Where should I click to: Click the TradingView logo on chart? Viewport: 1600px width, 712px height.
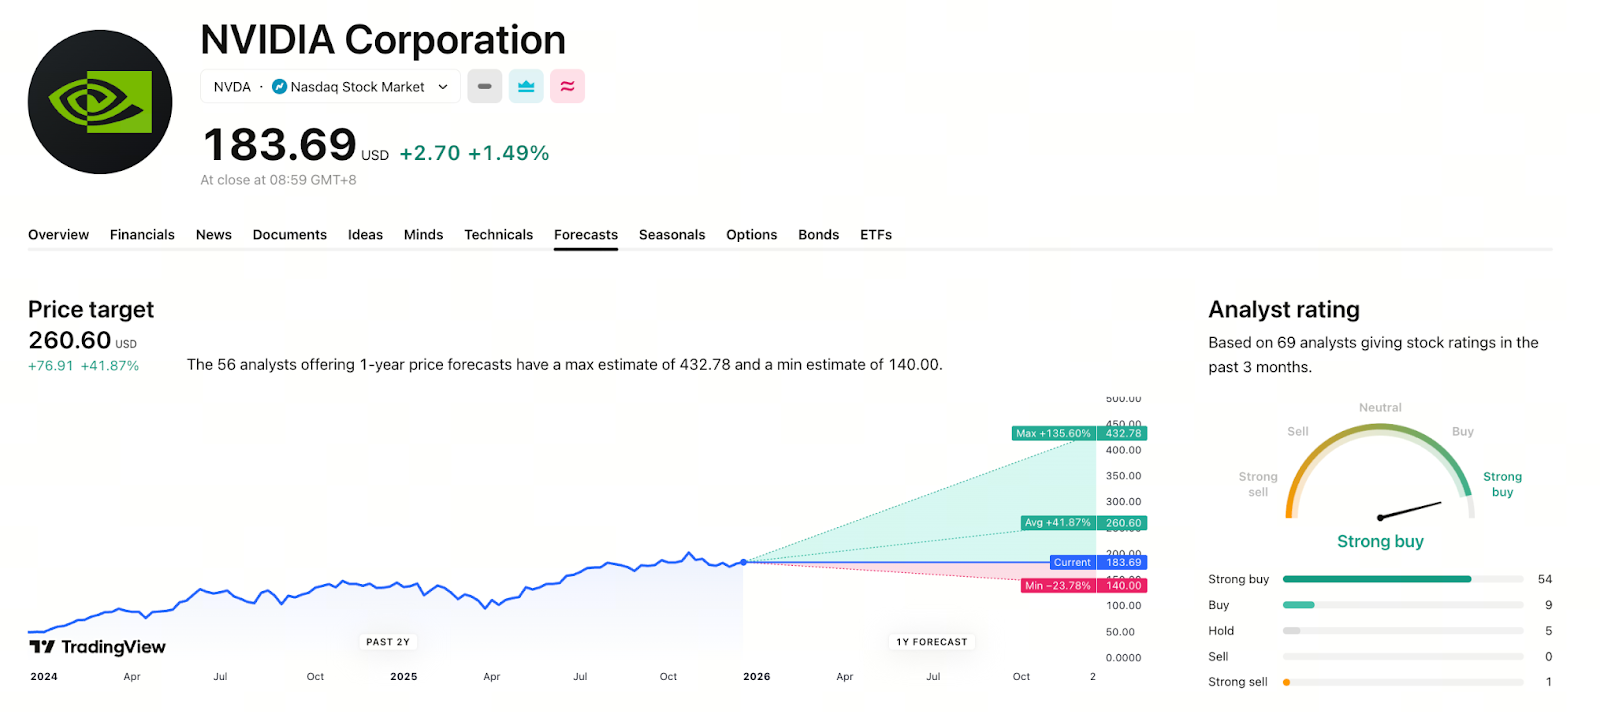[97, 647]
